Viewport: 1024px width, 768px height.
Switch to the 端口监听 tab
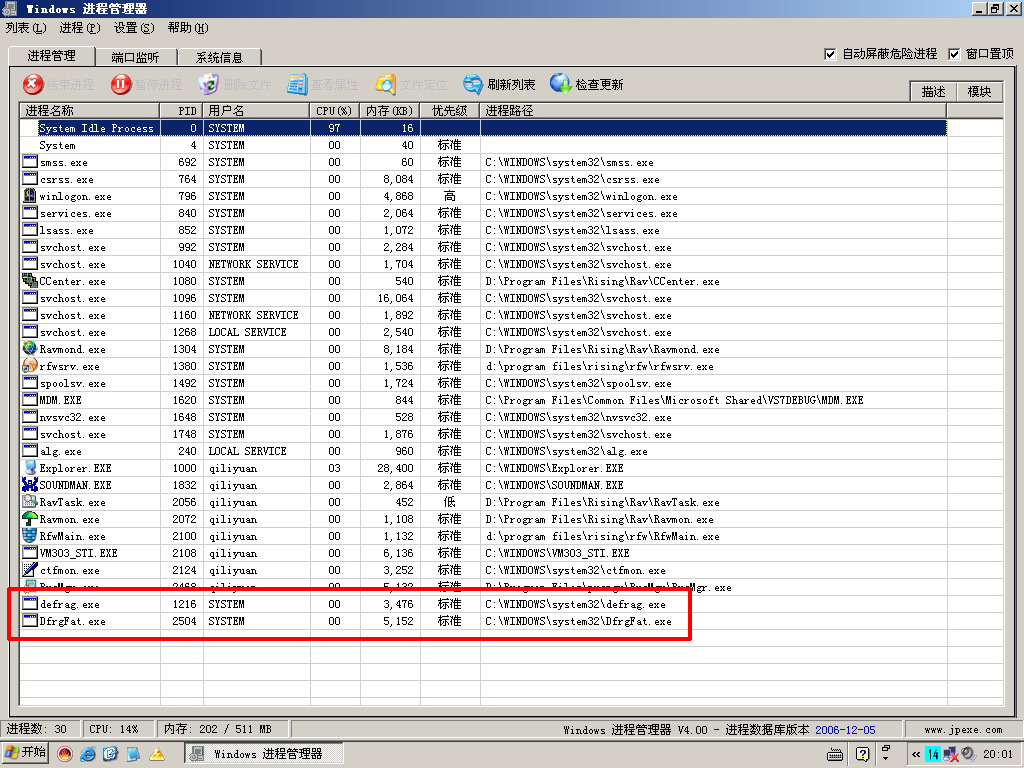tap(135, 57)
